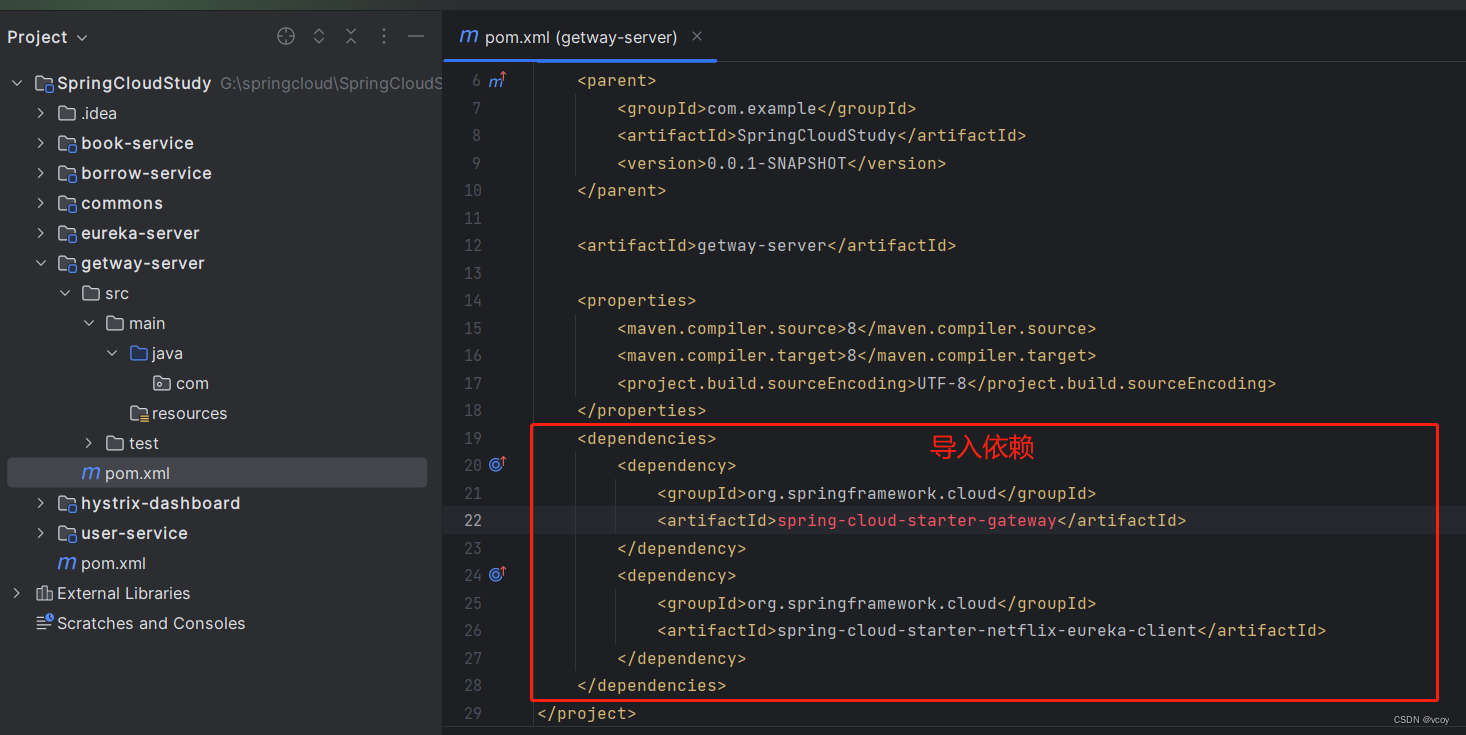This screenshot has height=735, width=1466.
Task: Expand the .idea folder
Action: pyautogui.click(x=41, y=113)
